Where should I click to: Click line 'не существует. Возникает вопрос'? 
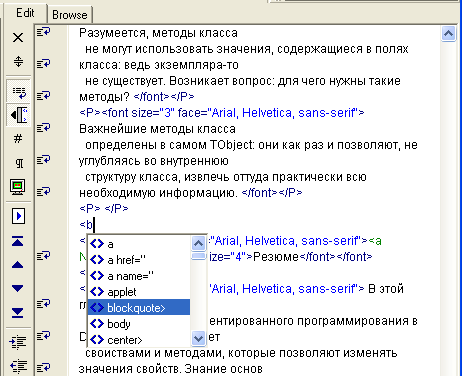(243, 81)
